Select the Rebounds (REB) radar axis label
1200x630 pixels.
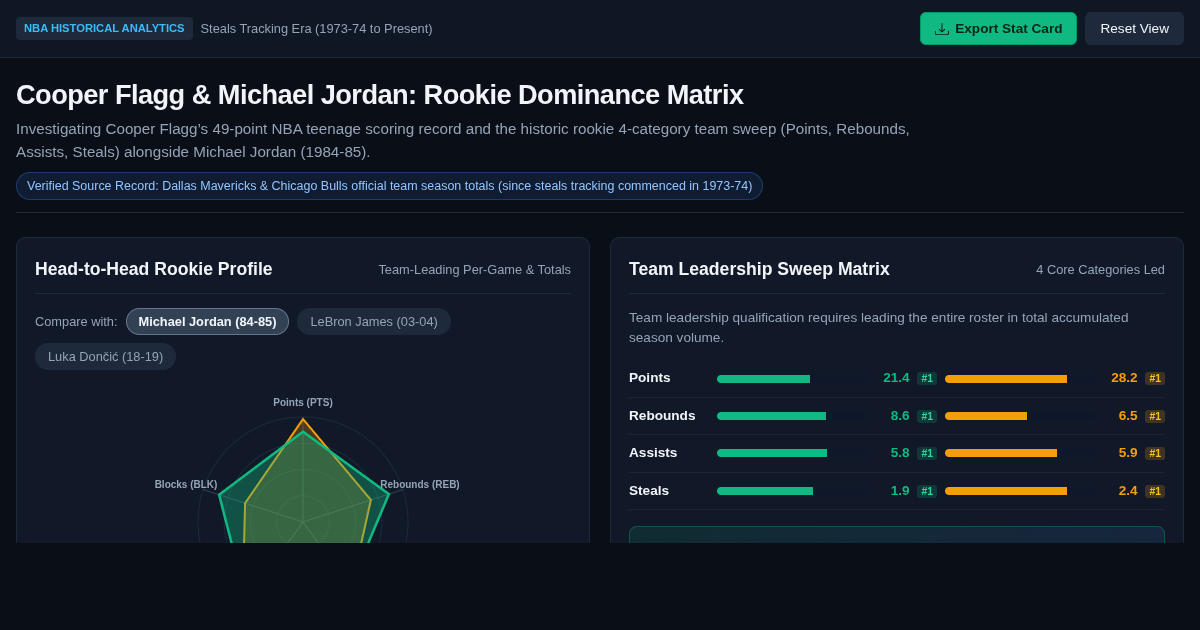tap(420, 484)
